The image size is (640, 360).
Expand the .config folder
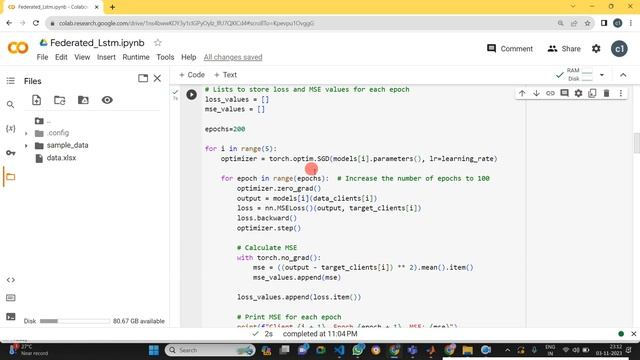pos(27,133)
